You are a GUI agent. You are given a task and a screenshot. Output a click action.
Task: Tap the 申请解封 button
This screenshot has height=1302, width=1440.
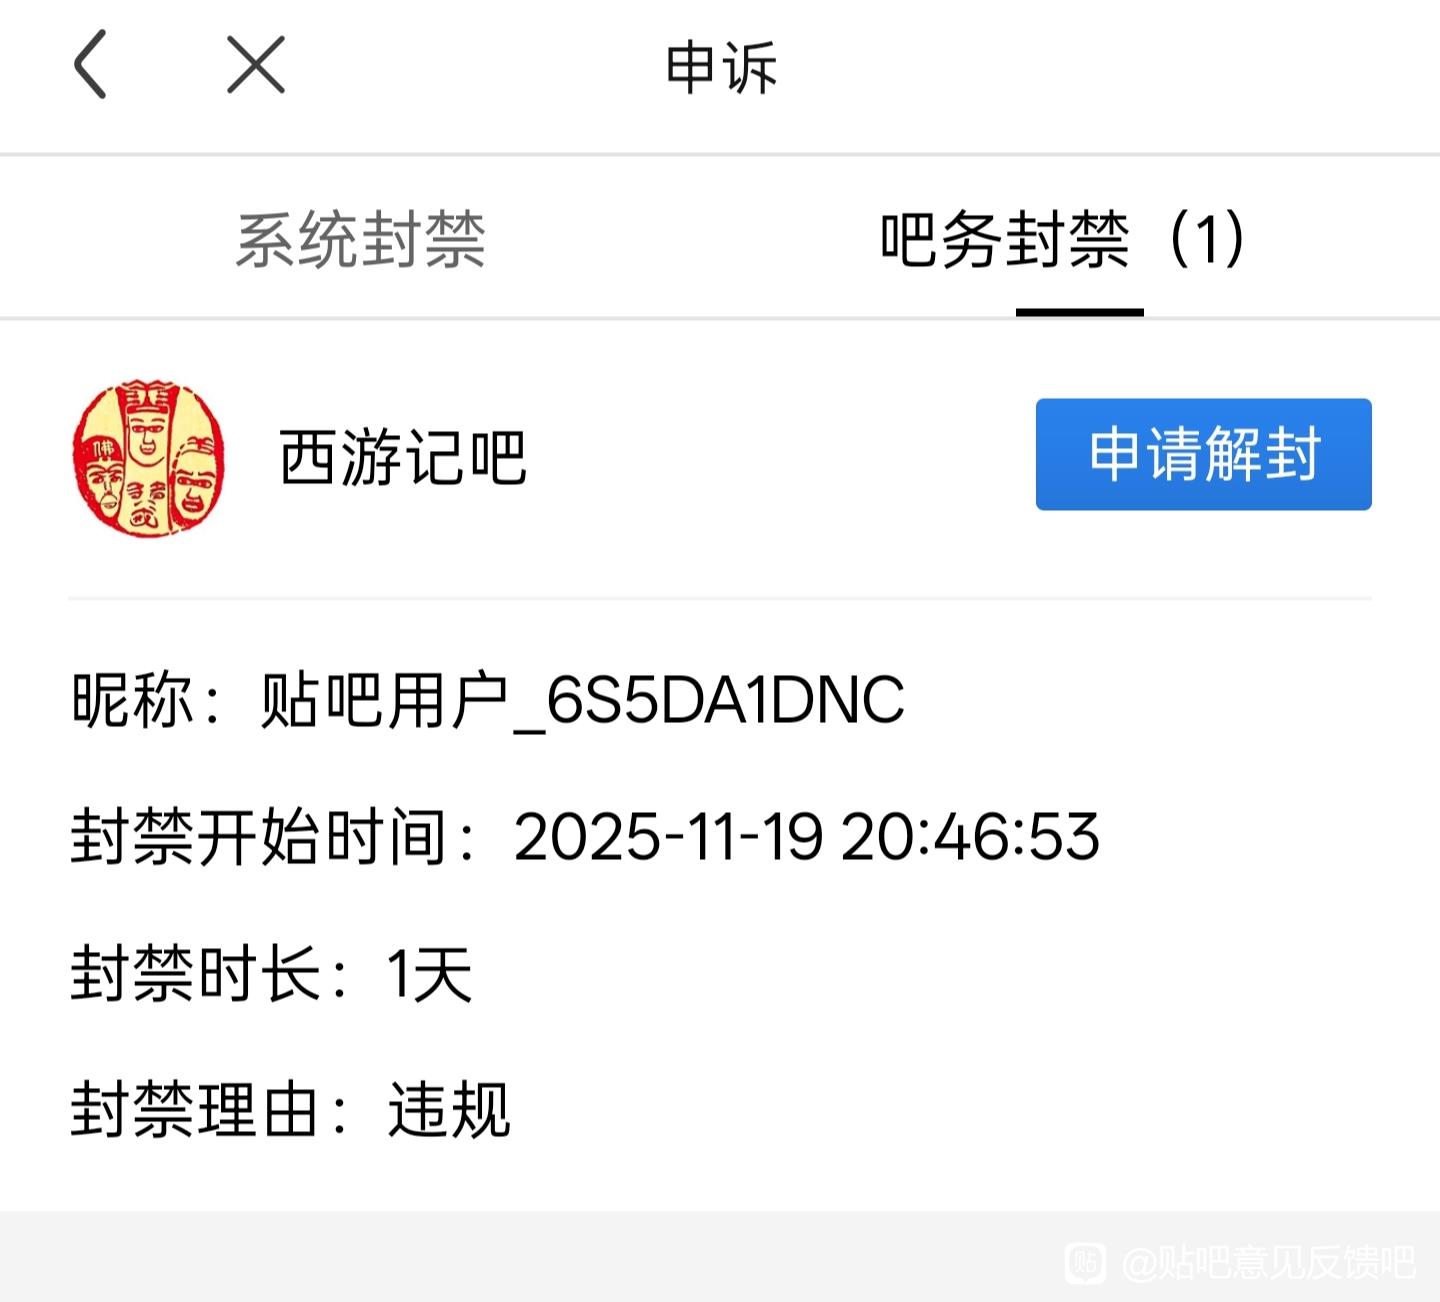click(1204, 454)
